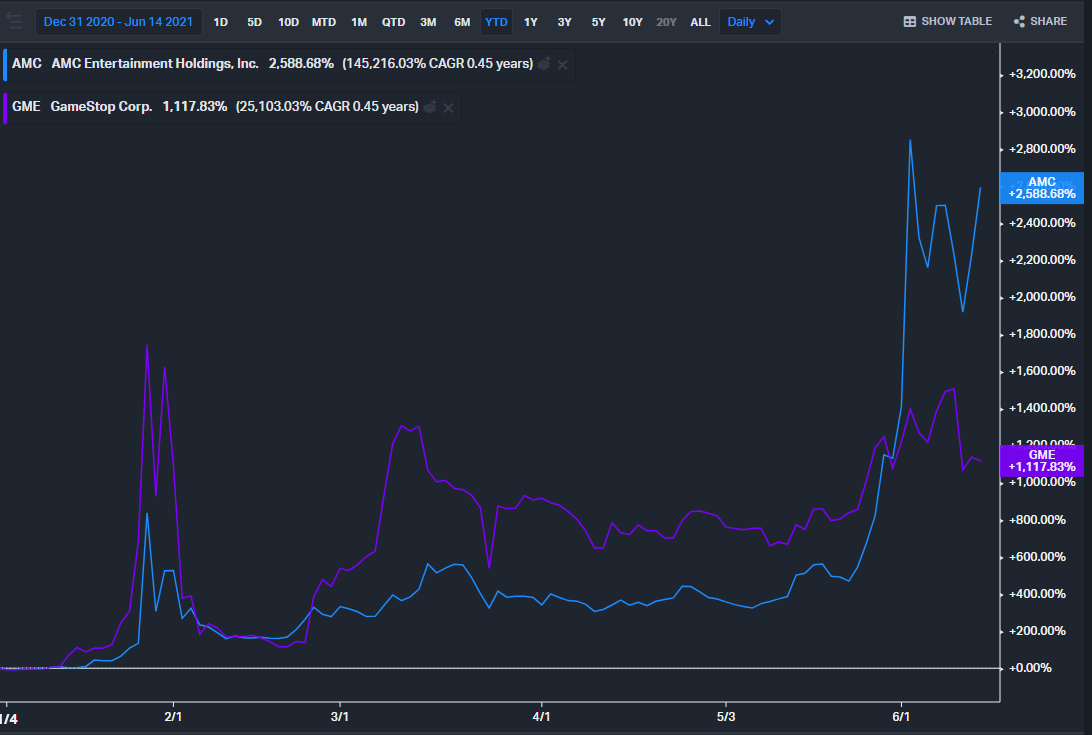Viewport: 1092px width, 735px height.
Task: Click the Share icon
Action: coord(1019,21)
